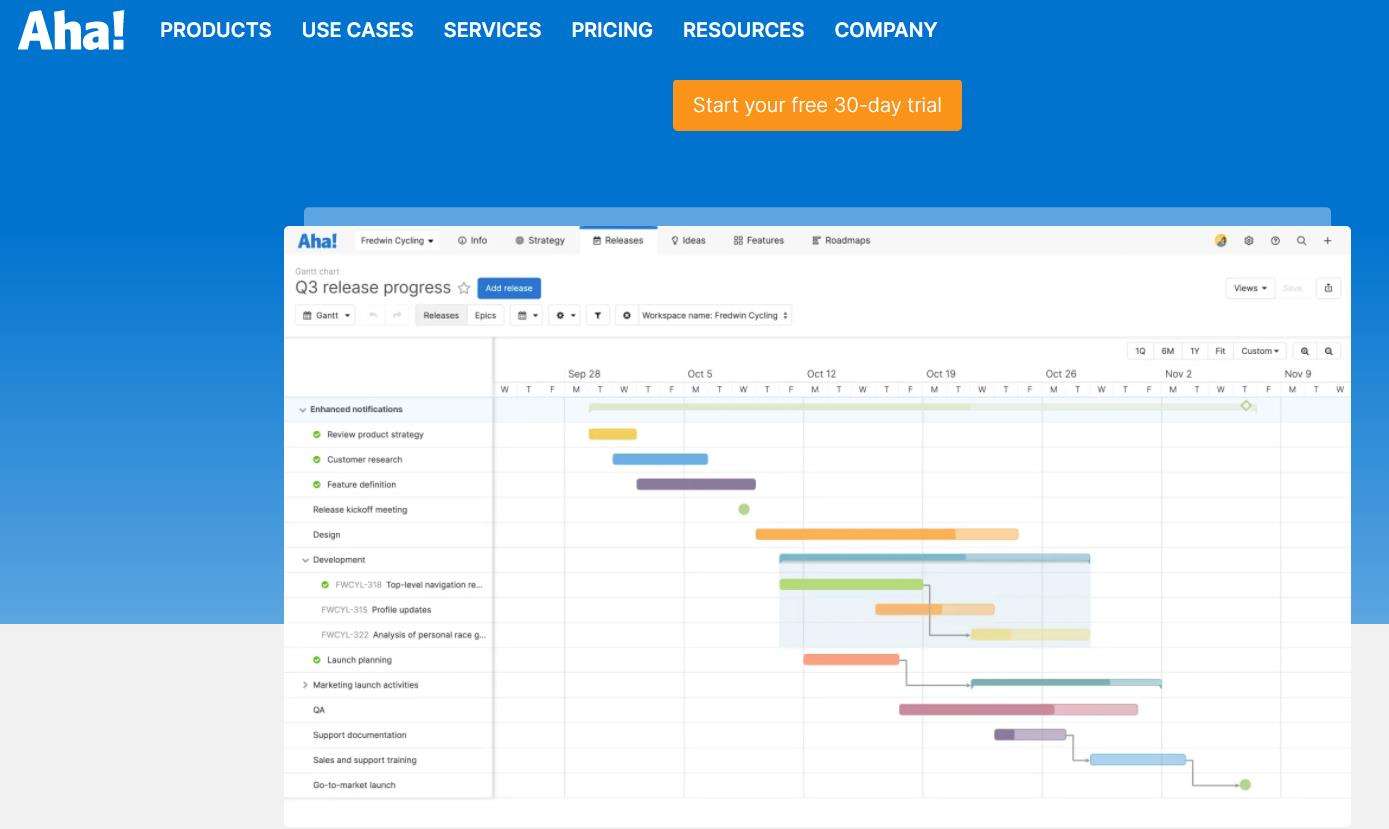Toggle the Launch planning check icon

[317, 660]
